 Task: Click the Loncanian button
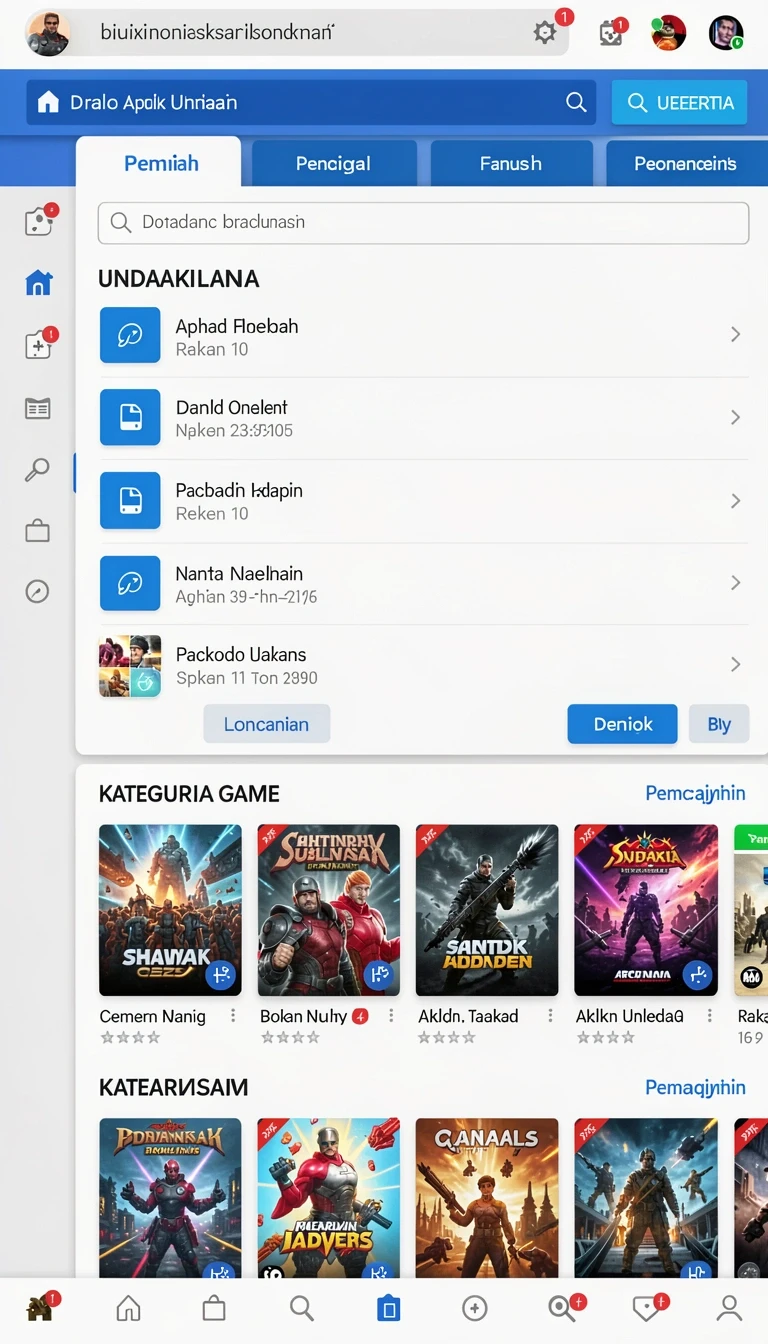tap(266, 724)
